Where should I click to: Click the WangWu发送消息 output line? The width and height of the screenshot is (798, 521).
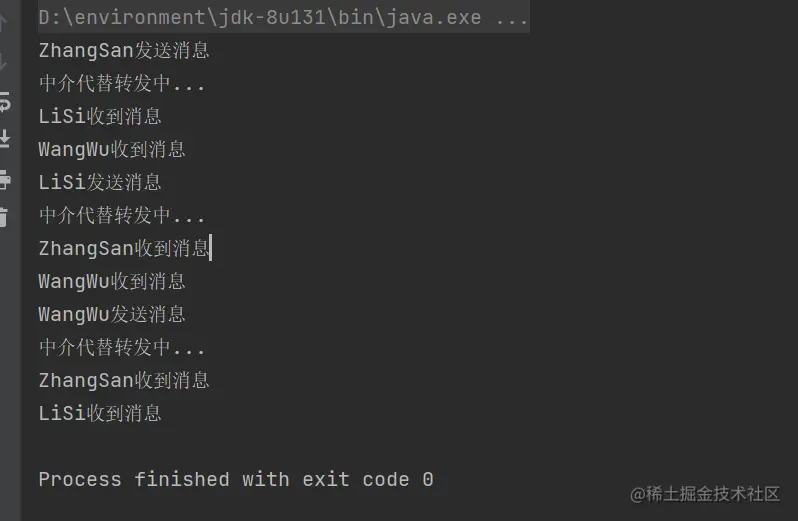tap(112, 315)
